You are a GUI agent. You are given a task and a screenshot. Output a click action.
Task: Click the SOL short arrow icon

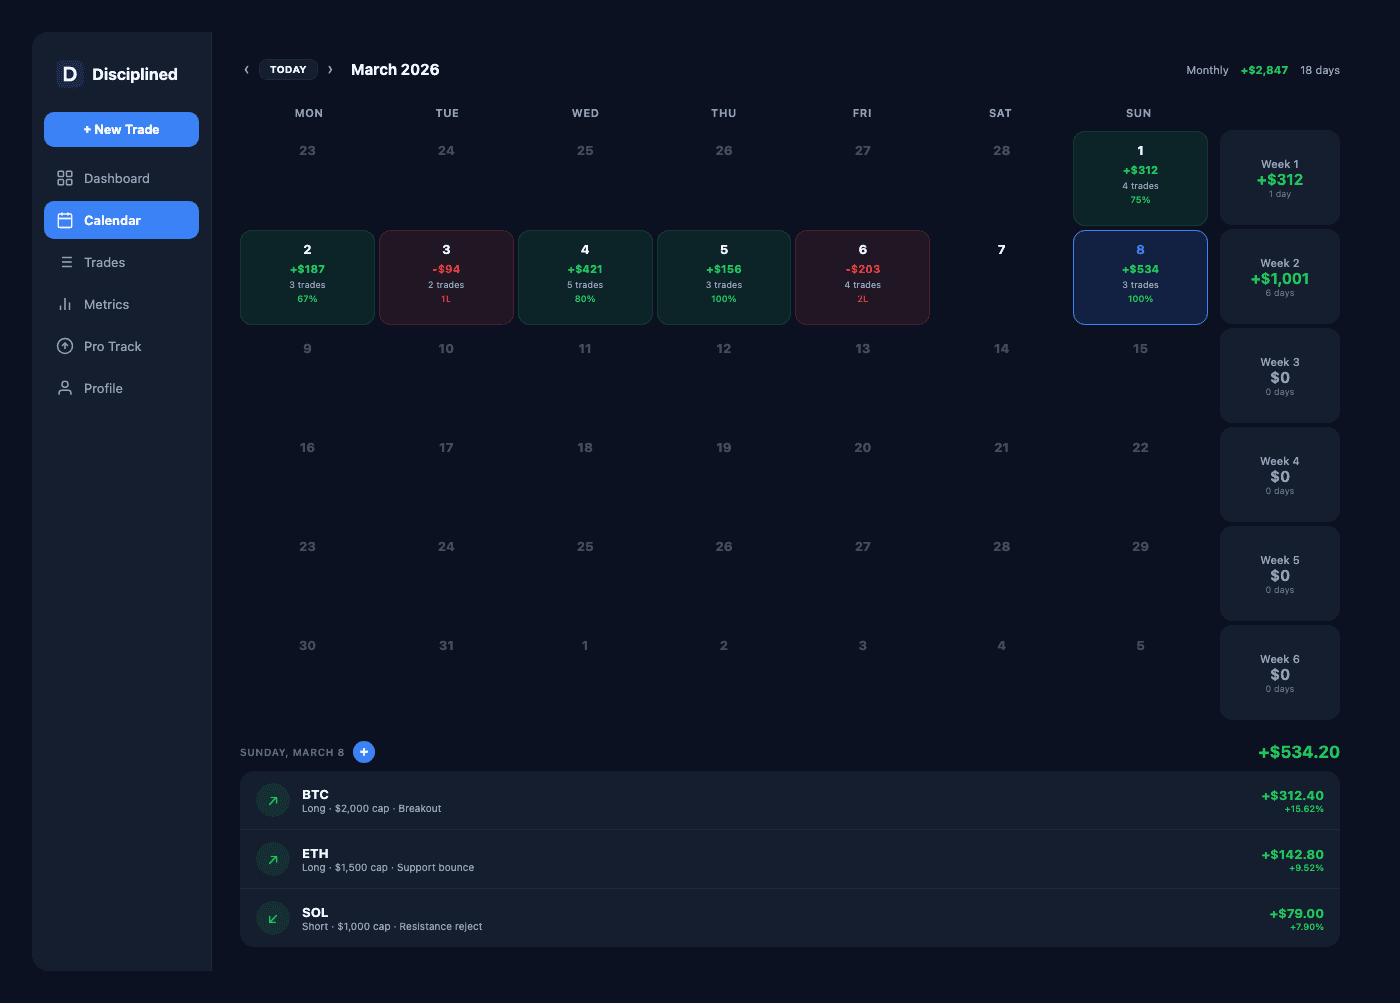point(273,918)
